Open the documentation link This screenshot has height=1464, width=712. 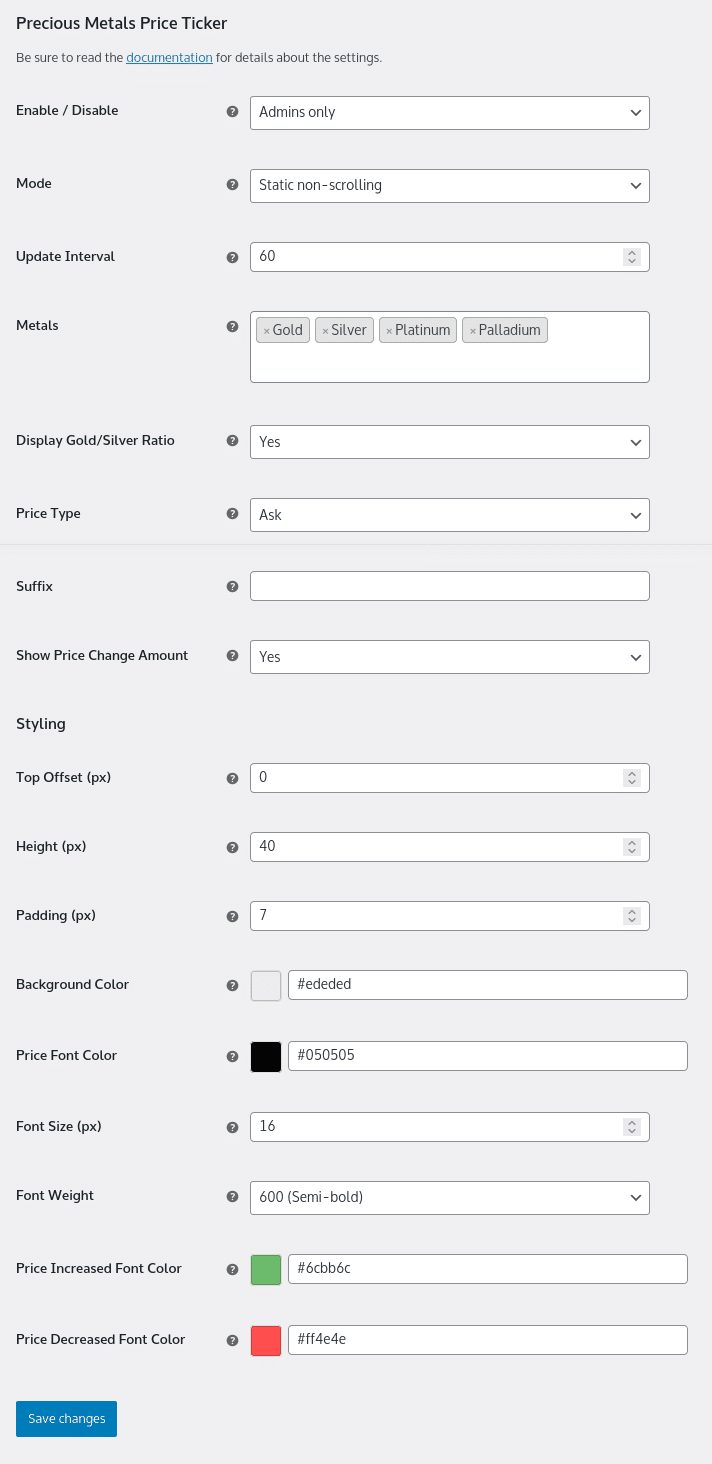click(x=169, y=58)
